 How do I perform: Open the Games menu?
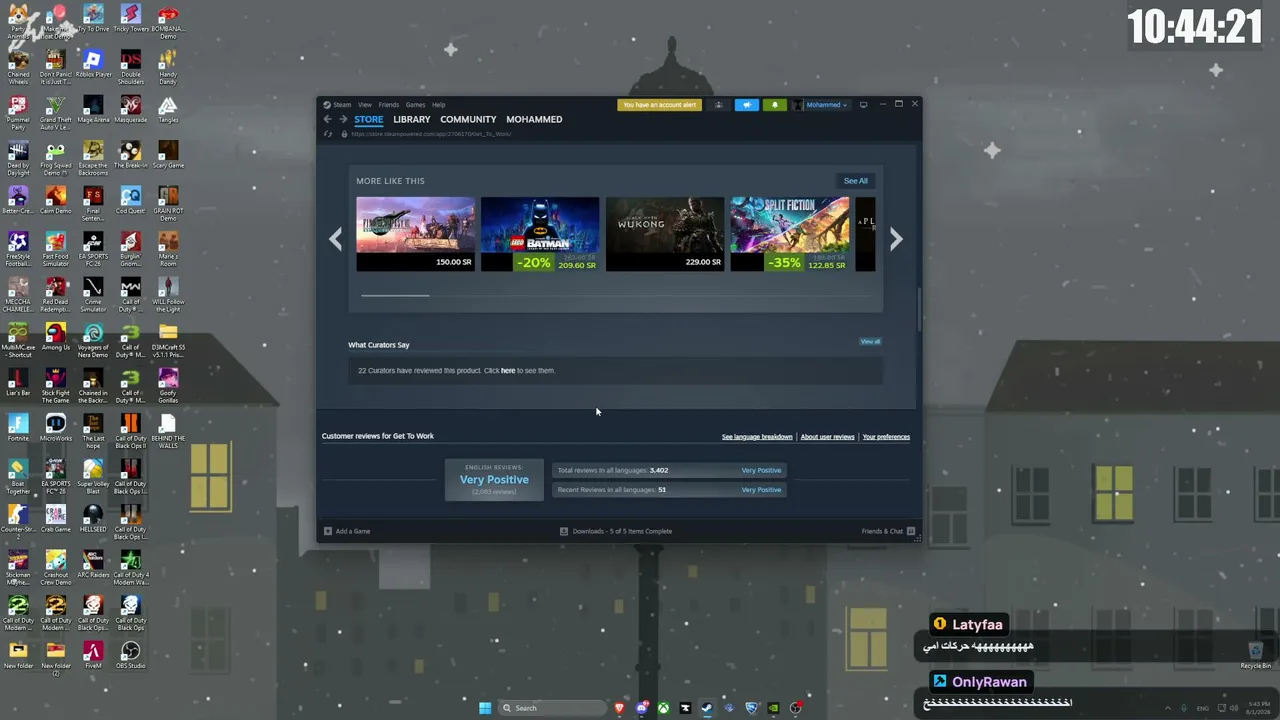tap(415, 104)
